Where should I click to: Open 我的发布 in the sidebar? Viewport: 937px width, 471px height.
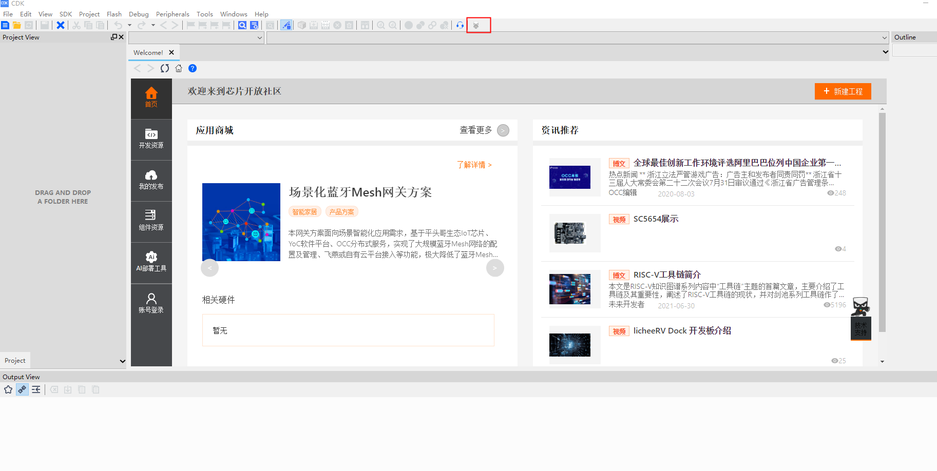151,181
